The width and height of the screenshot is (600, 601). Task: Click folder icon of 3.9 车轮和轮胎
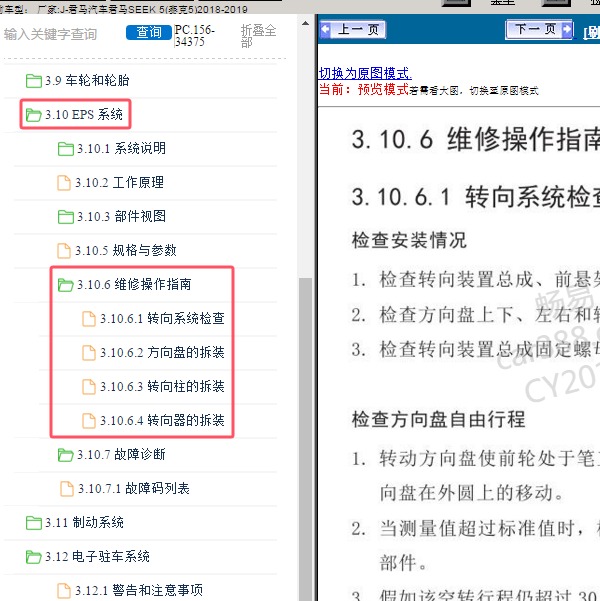click(x=34, y=81)
